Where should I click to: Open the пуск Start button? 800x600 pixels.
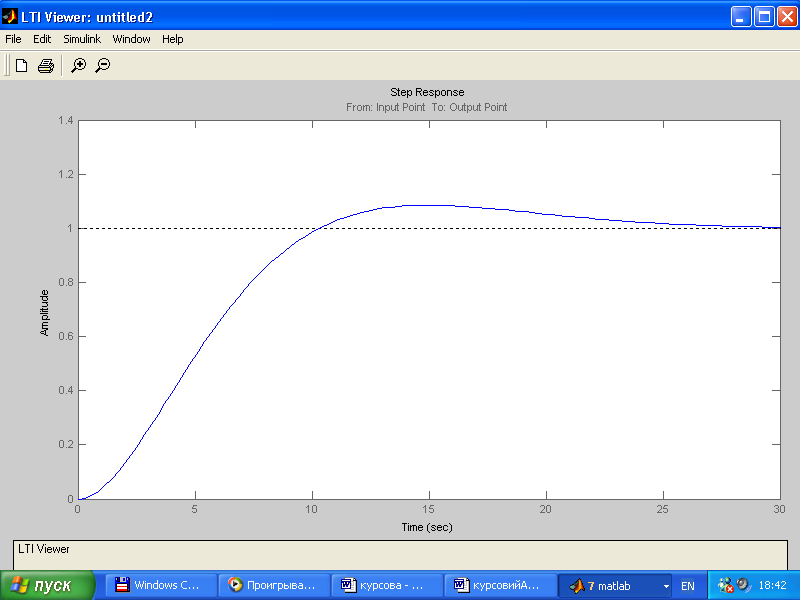coord(47,585)
